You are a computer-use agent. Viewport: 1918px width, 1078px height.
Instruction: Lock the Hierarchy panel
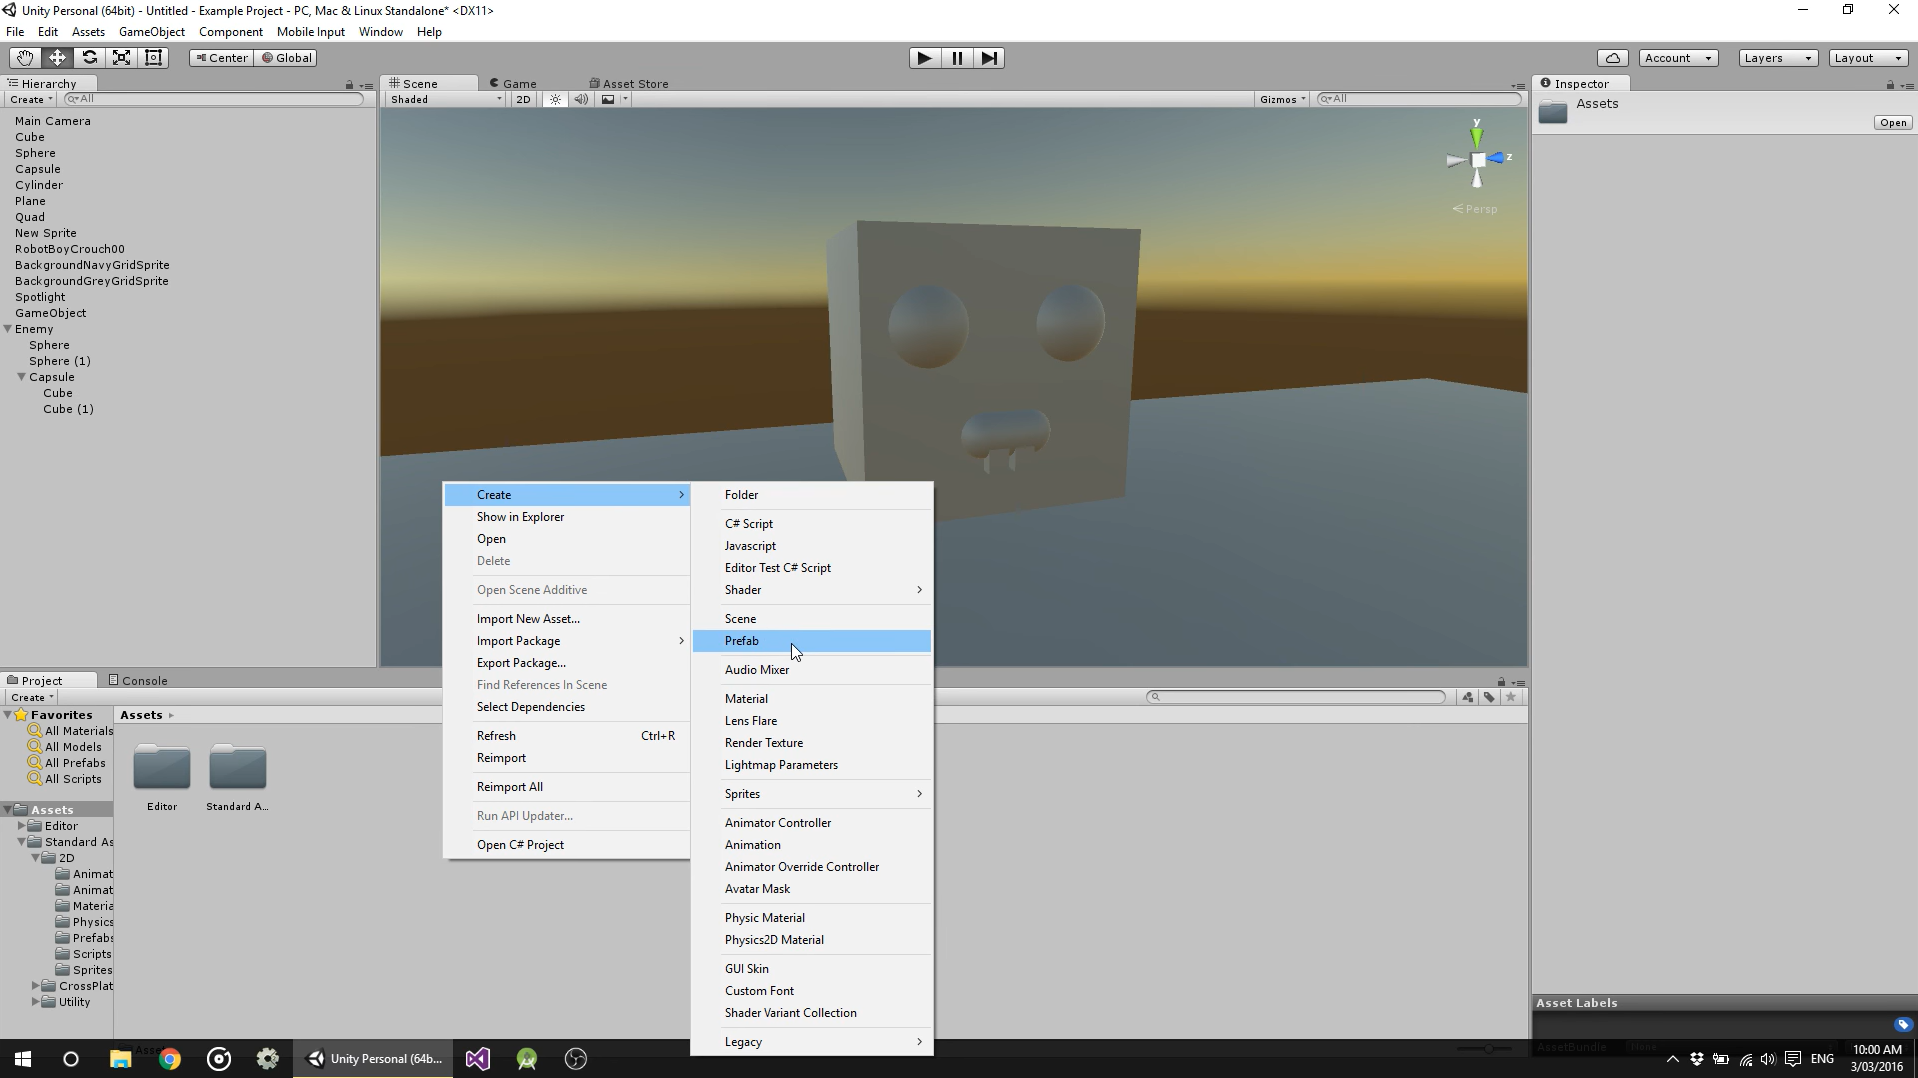(x=349, y=85)
